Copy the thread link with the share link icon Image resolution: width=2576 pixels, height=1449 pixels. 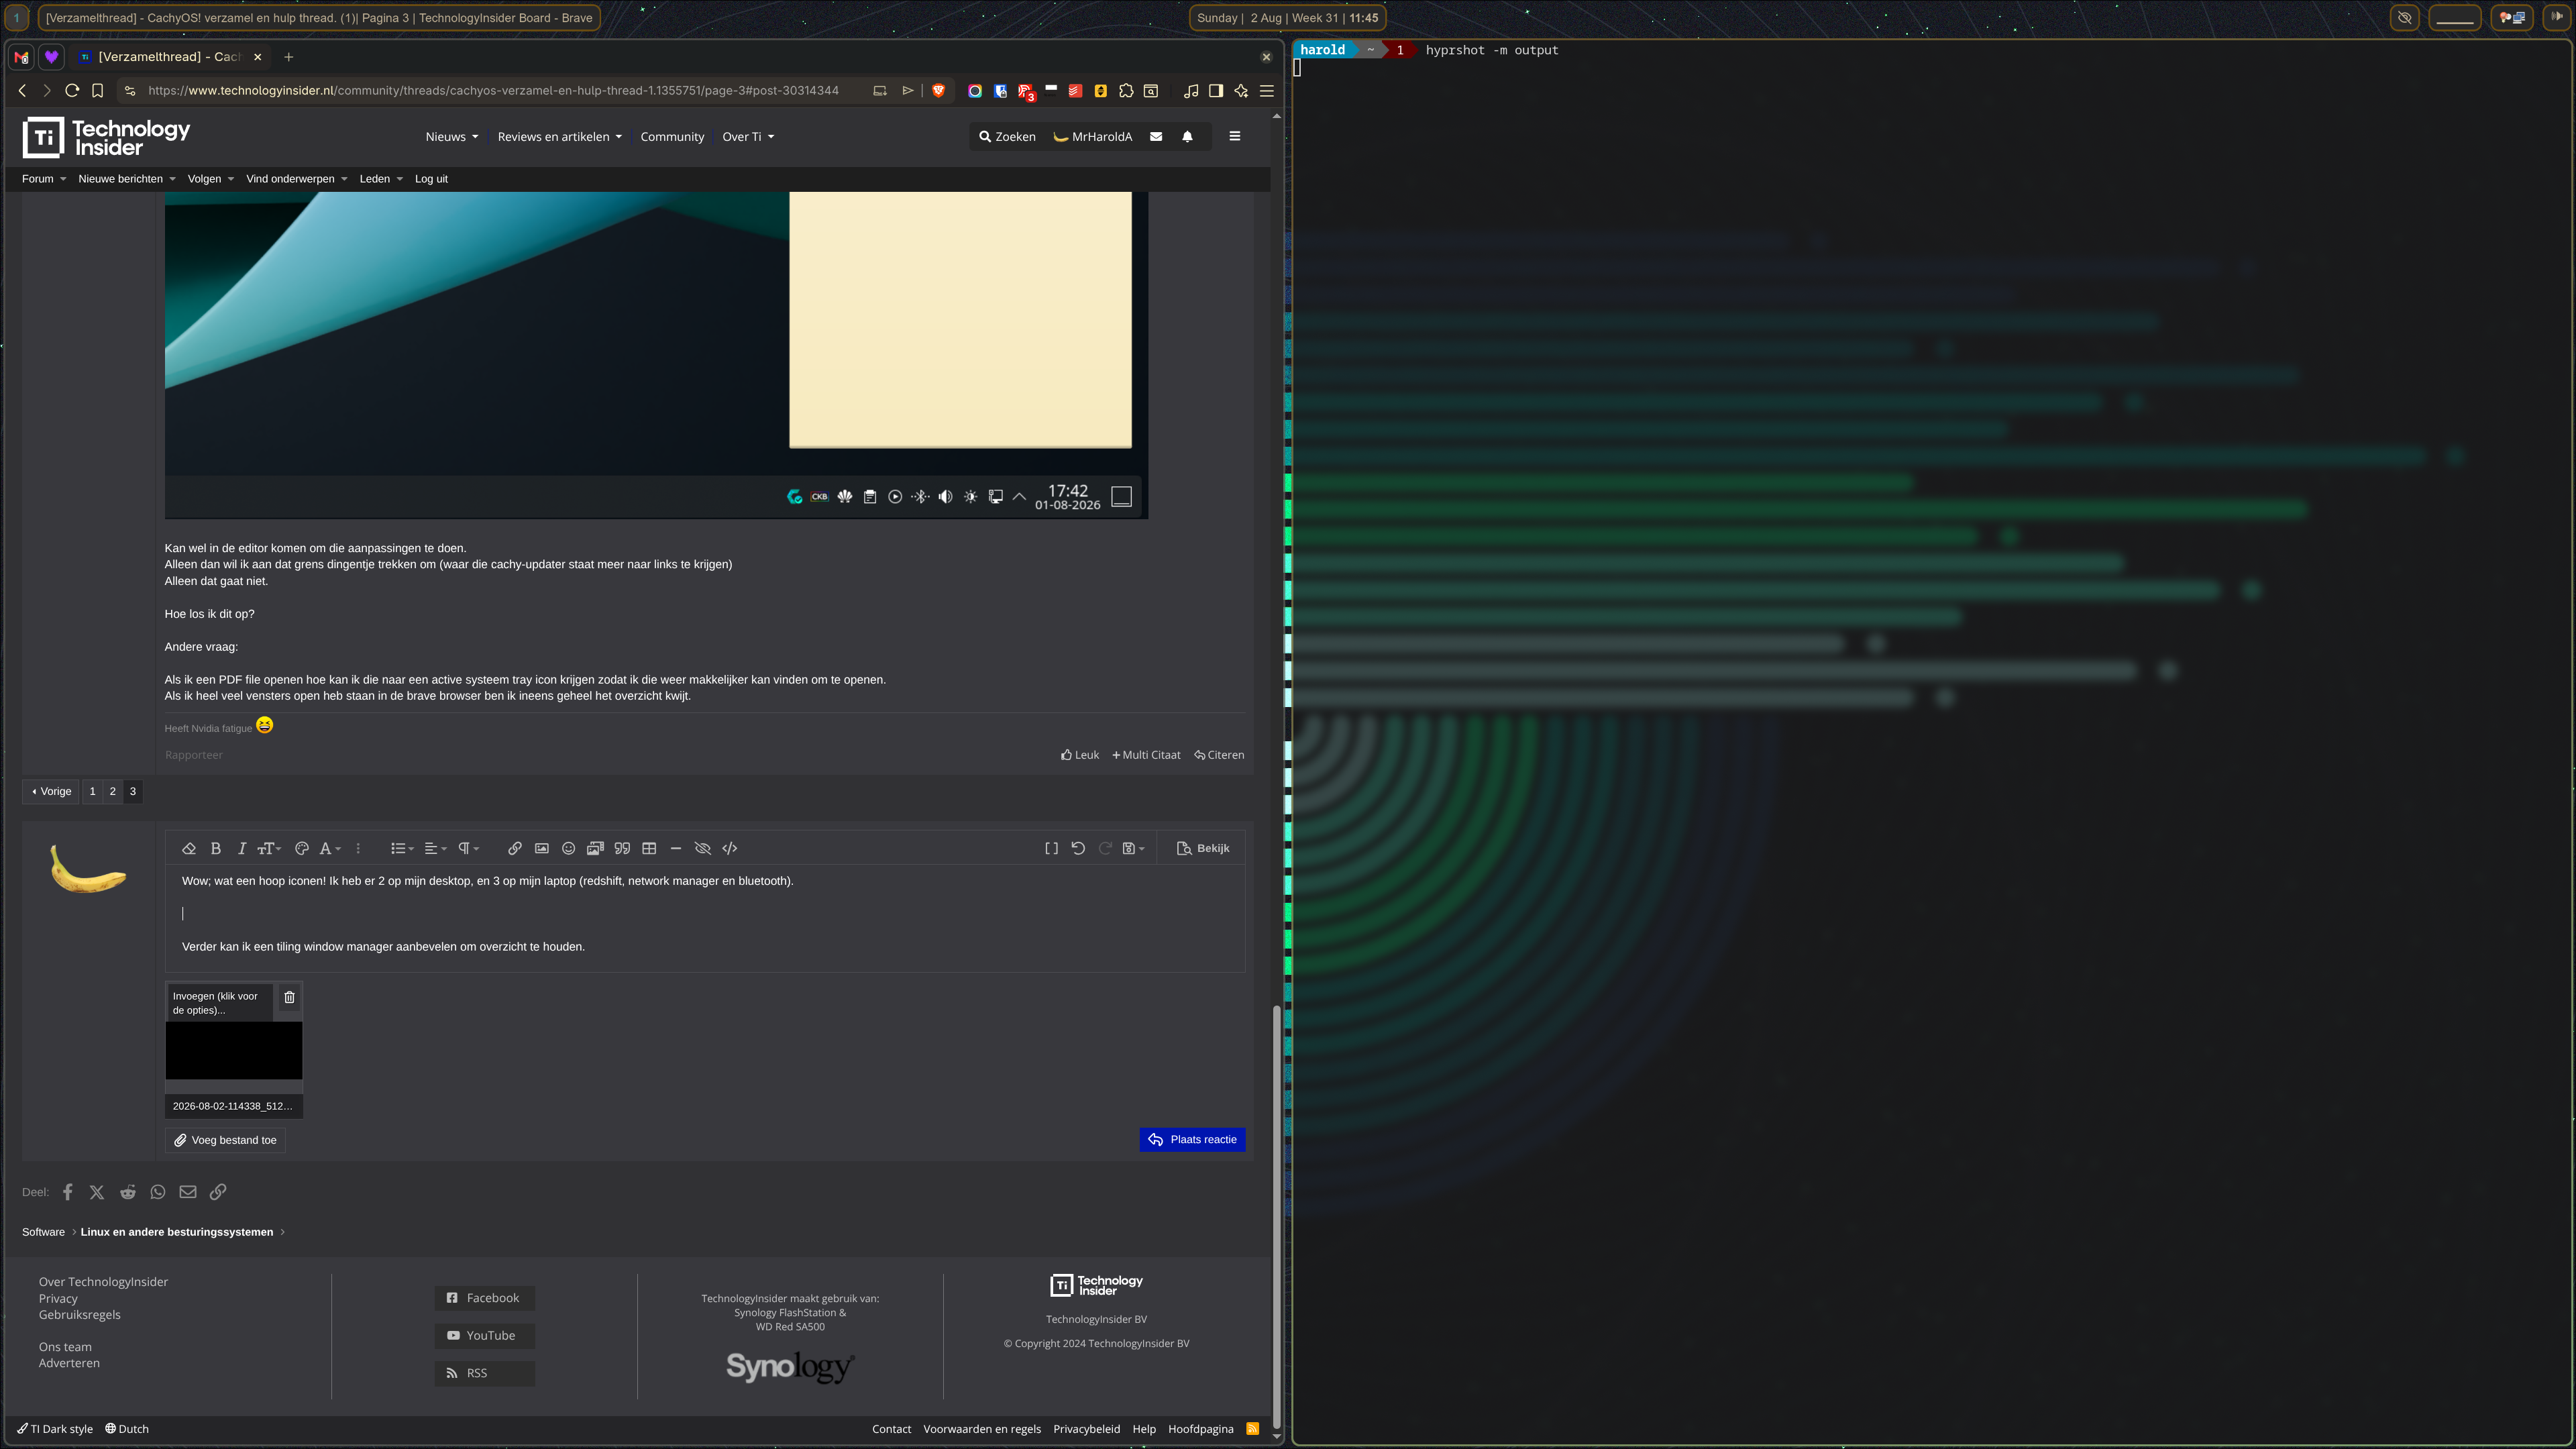(x=218, y=1193)
